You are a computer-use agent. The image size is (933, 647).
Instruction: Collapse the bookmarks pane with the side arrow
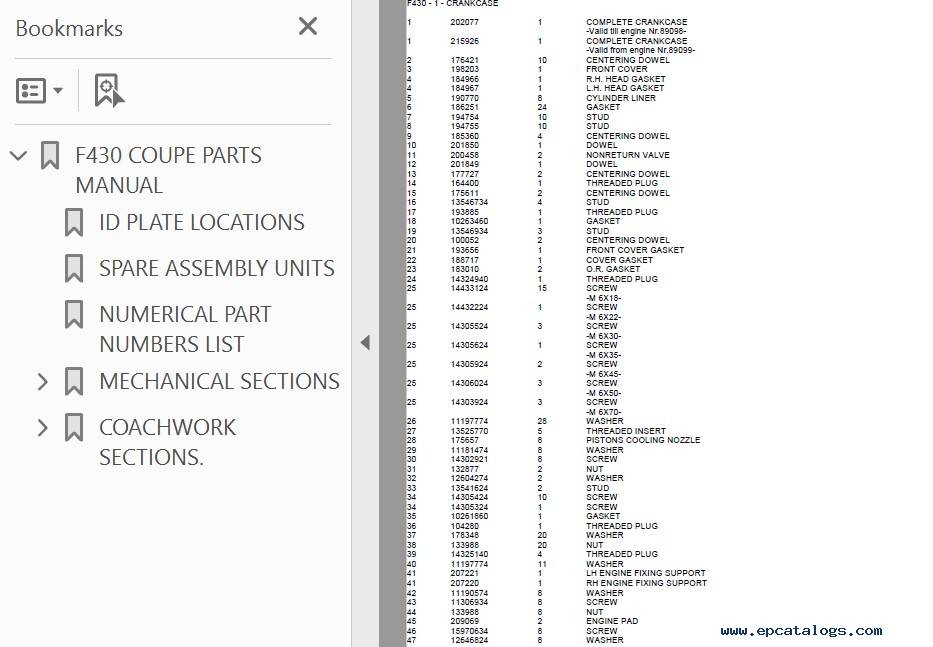(x=365, y=342)
